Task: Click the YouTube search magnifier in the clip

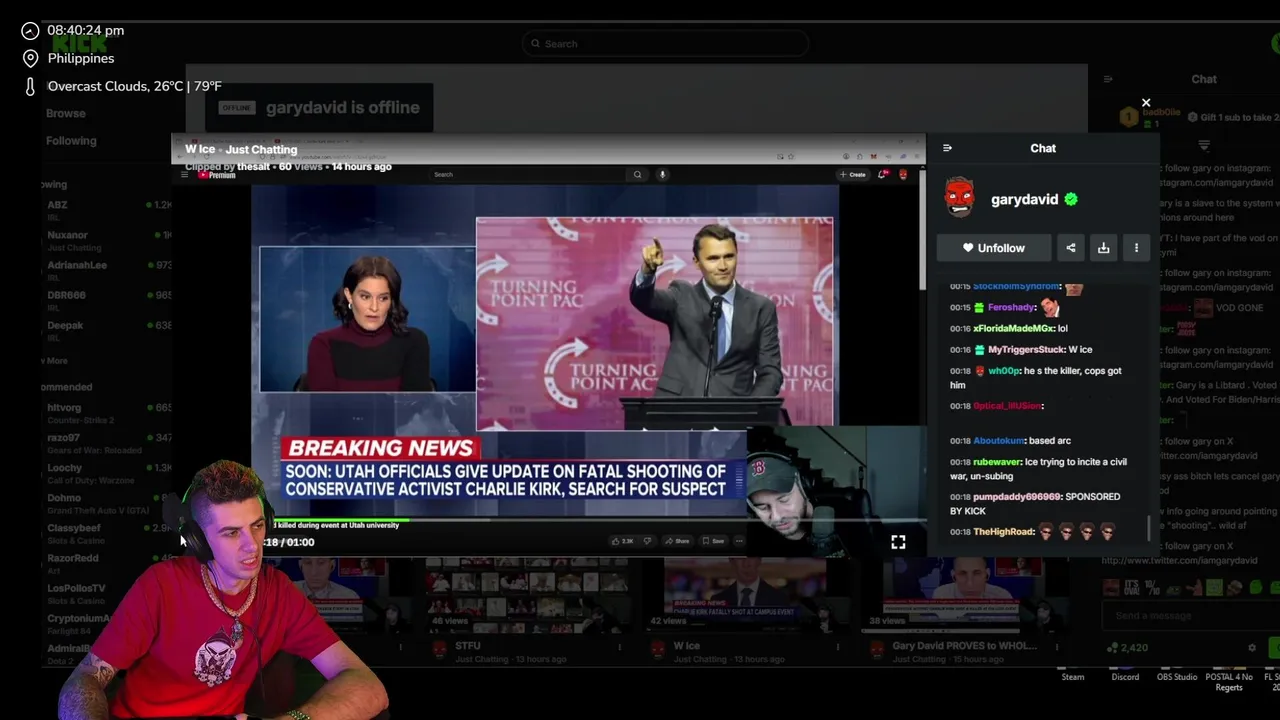Action: tap(637, 174)
